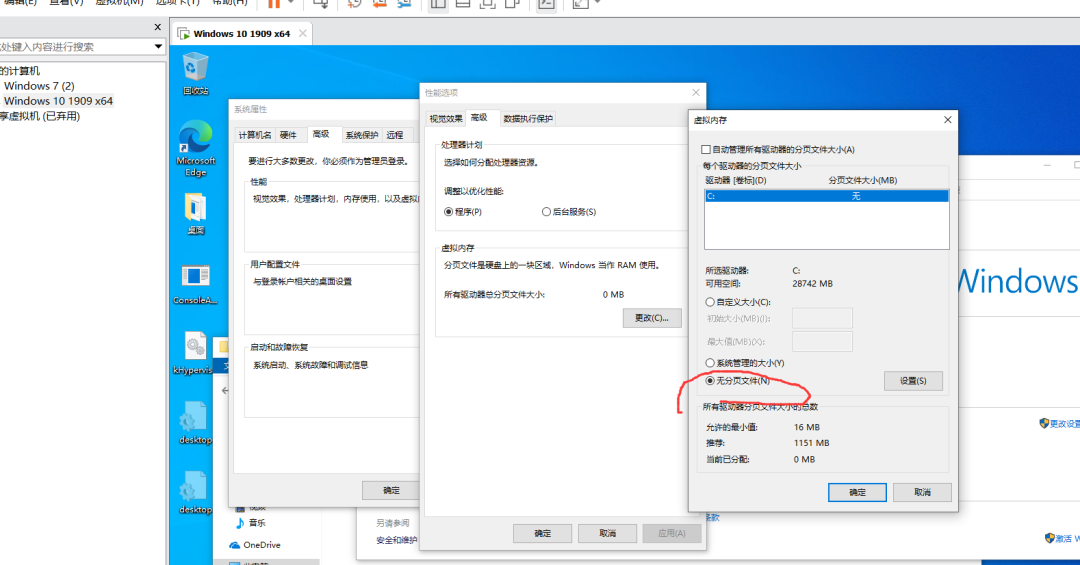
Task: Select the shared VMs (已弃用) library item
Action: 40,116
